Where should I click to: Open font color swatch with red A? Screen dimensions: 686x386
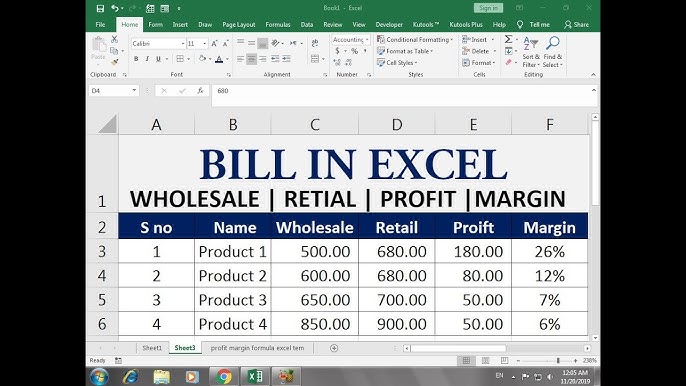click(x=219, y=59)
